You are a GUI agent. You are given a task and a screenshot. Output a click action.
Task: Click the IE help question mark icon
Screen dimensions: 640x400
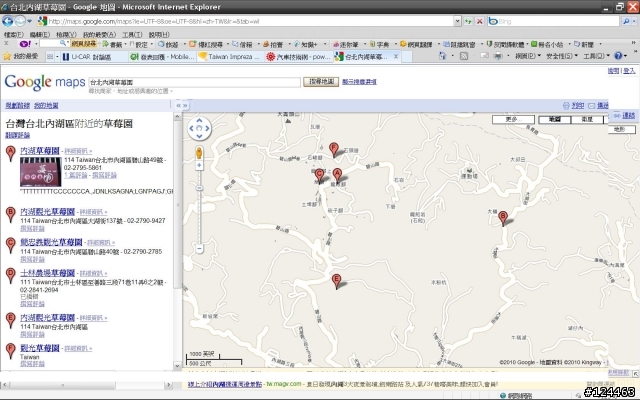(618, 56)
